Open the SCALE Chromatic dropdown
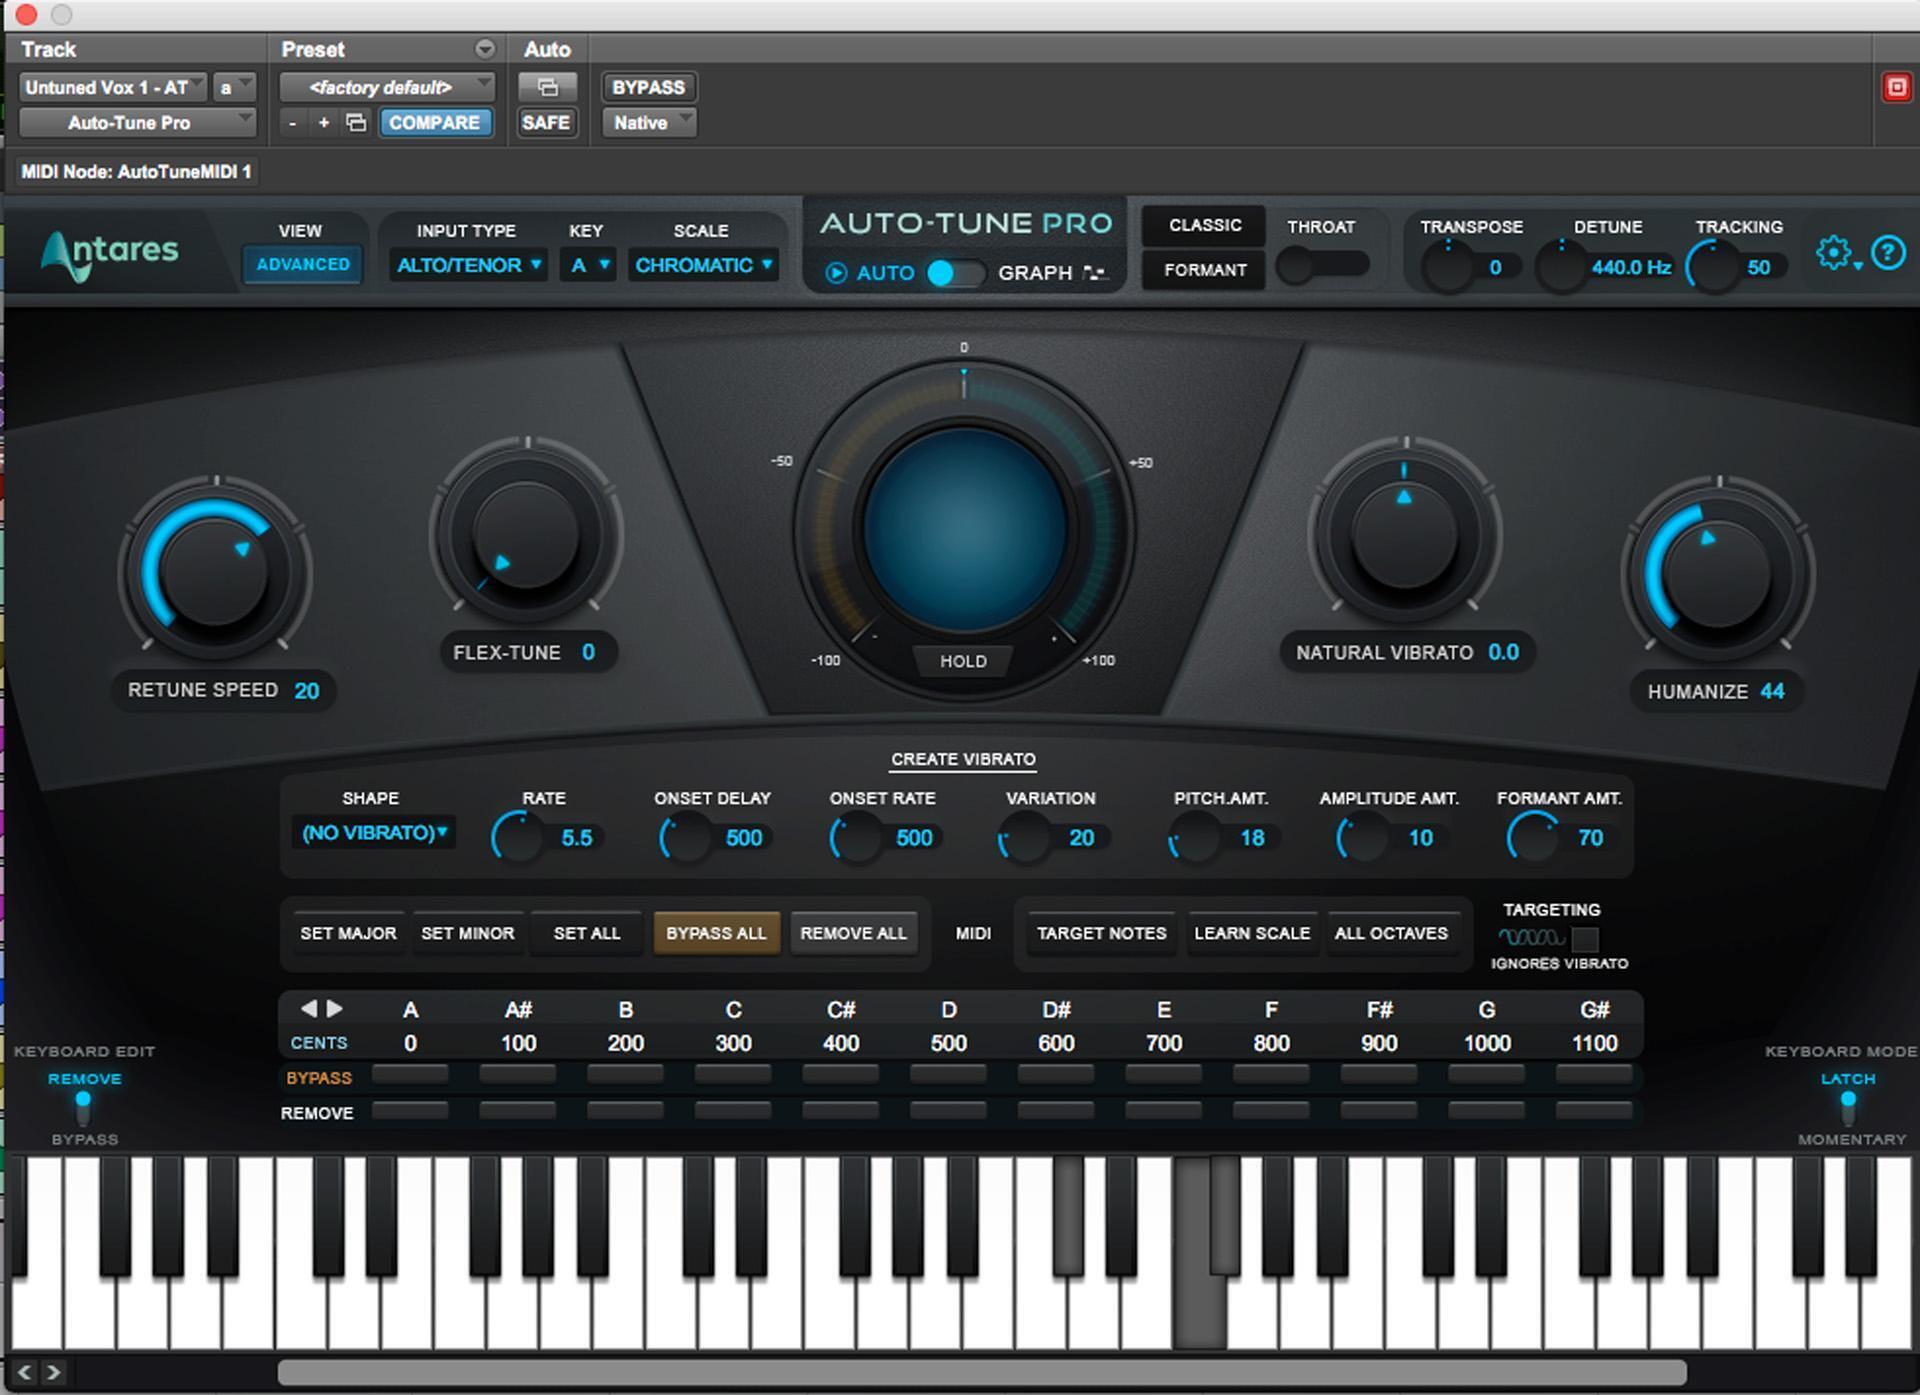This screenshot has width=1920, height=1395. [704, 265]
